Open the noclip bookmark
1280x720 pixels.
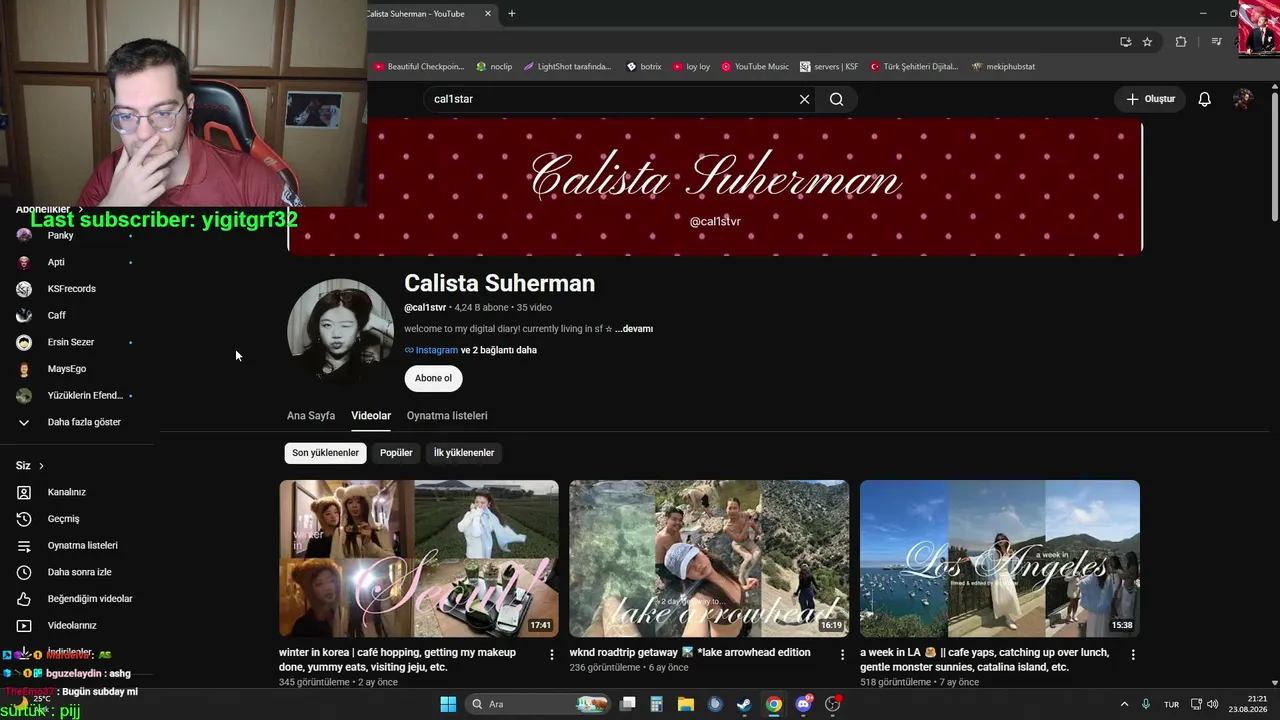[494, 67]
